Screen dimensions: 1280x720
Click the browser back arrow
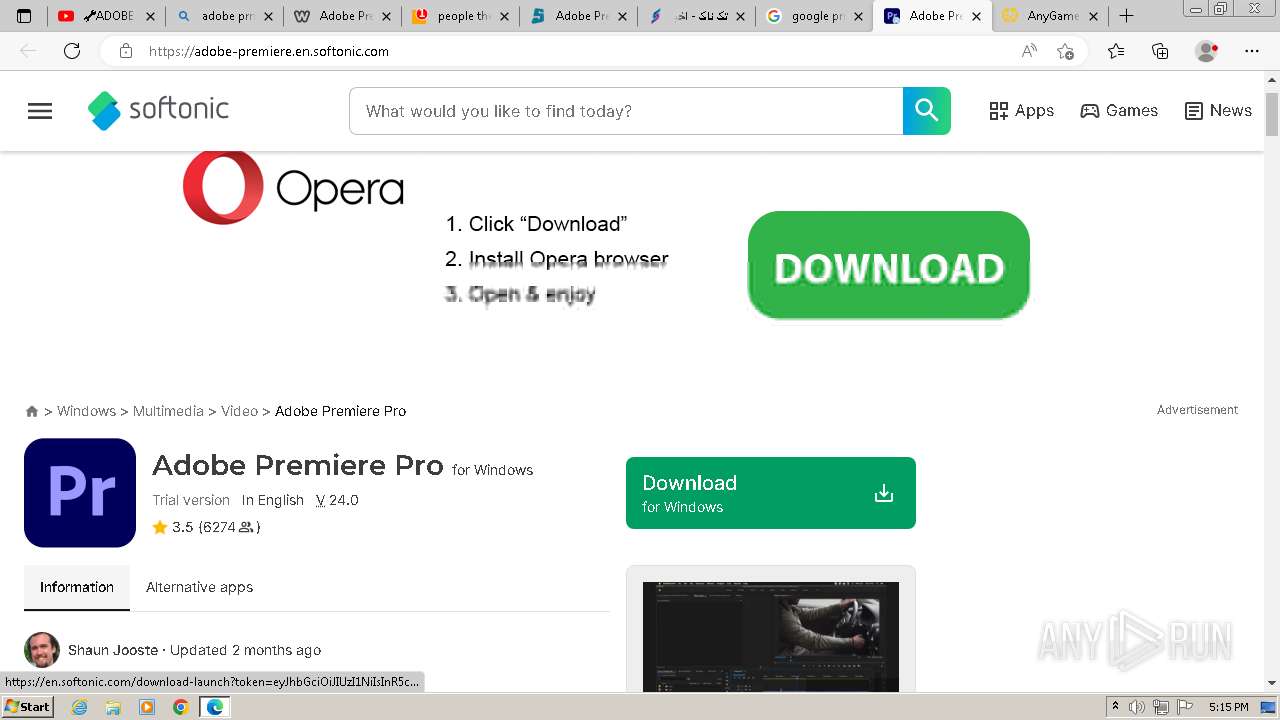coord(28,51)
